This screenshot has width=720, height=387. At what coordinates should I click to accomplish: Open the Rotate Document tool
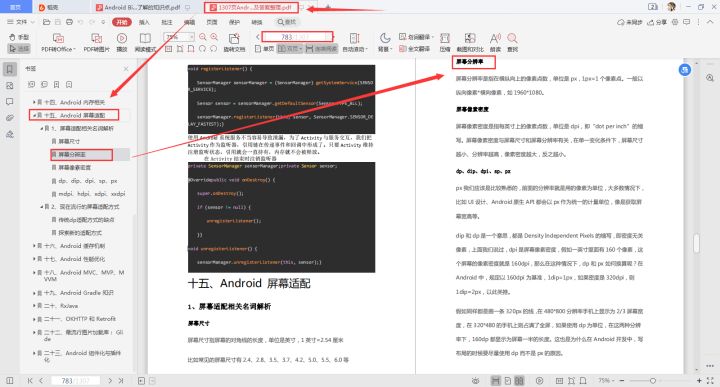coord(234,43)
